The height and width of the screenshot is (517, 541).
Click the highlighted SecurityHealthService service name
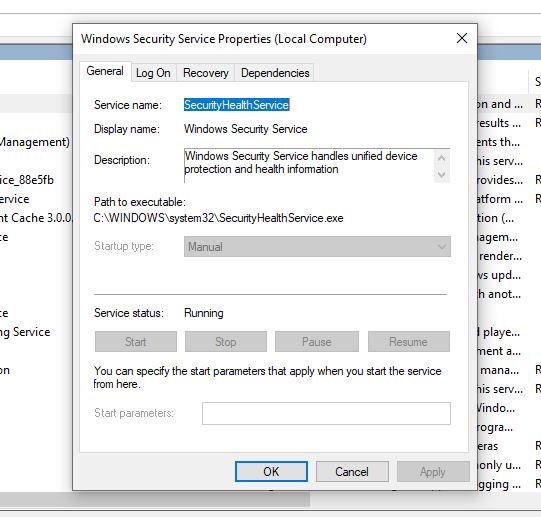[x=236, y=105]
